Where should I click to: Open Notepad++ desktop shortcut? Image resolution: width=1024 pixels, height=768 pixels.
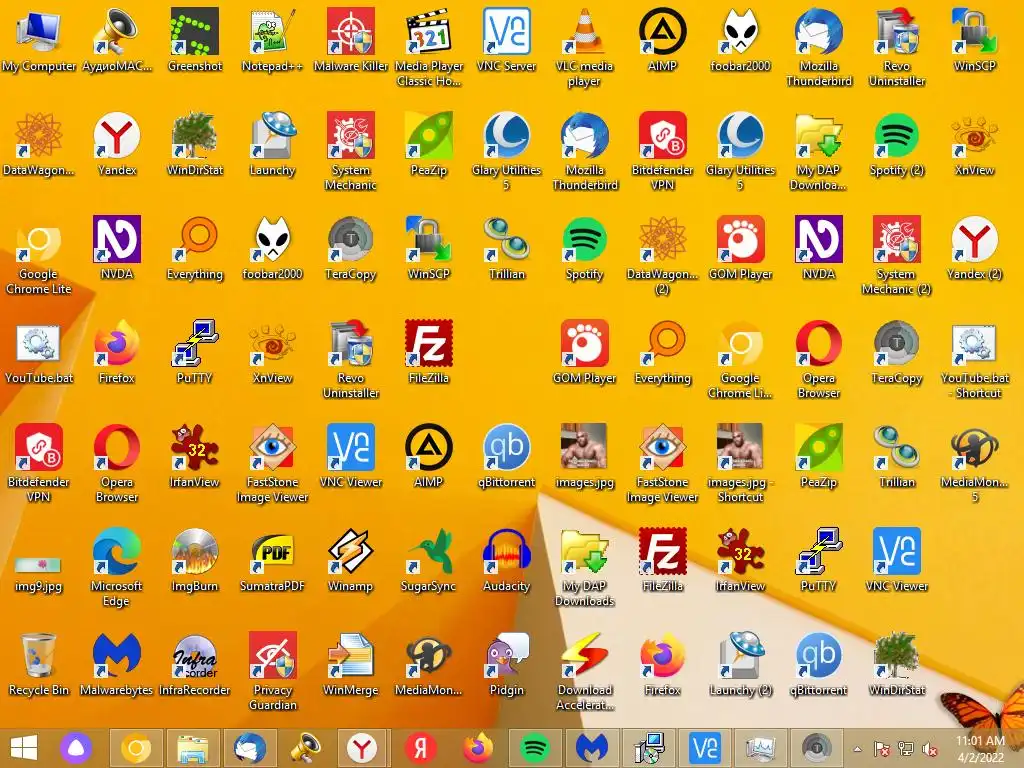[272, 40]
